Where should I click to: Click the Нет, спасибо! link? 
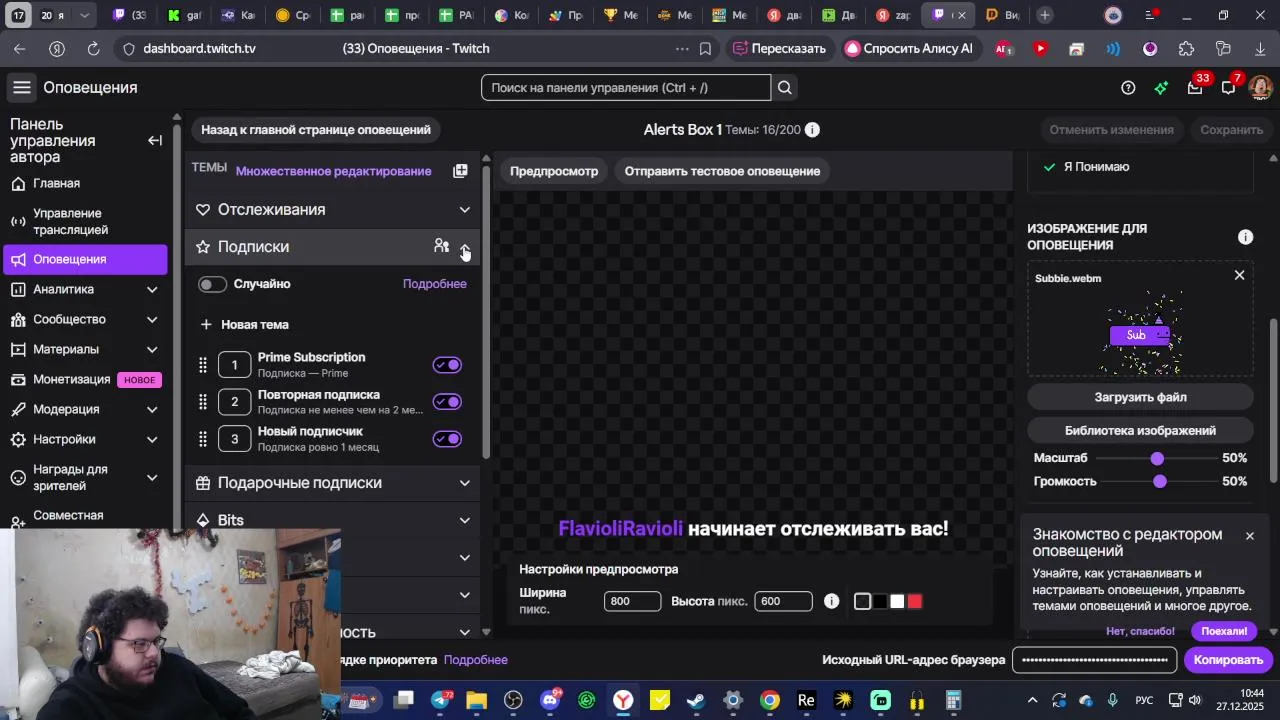click(x=1140, y=631)
